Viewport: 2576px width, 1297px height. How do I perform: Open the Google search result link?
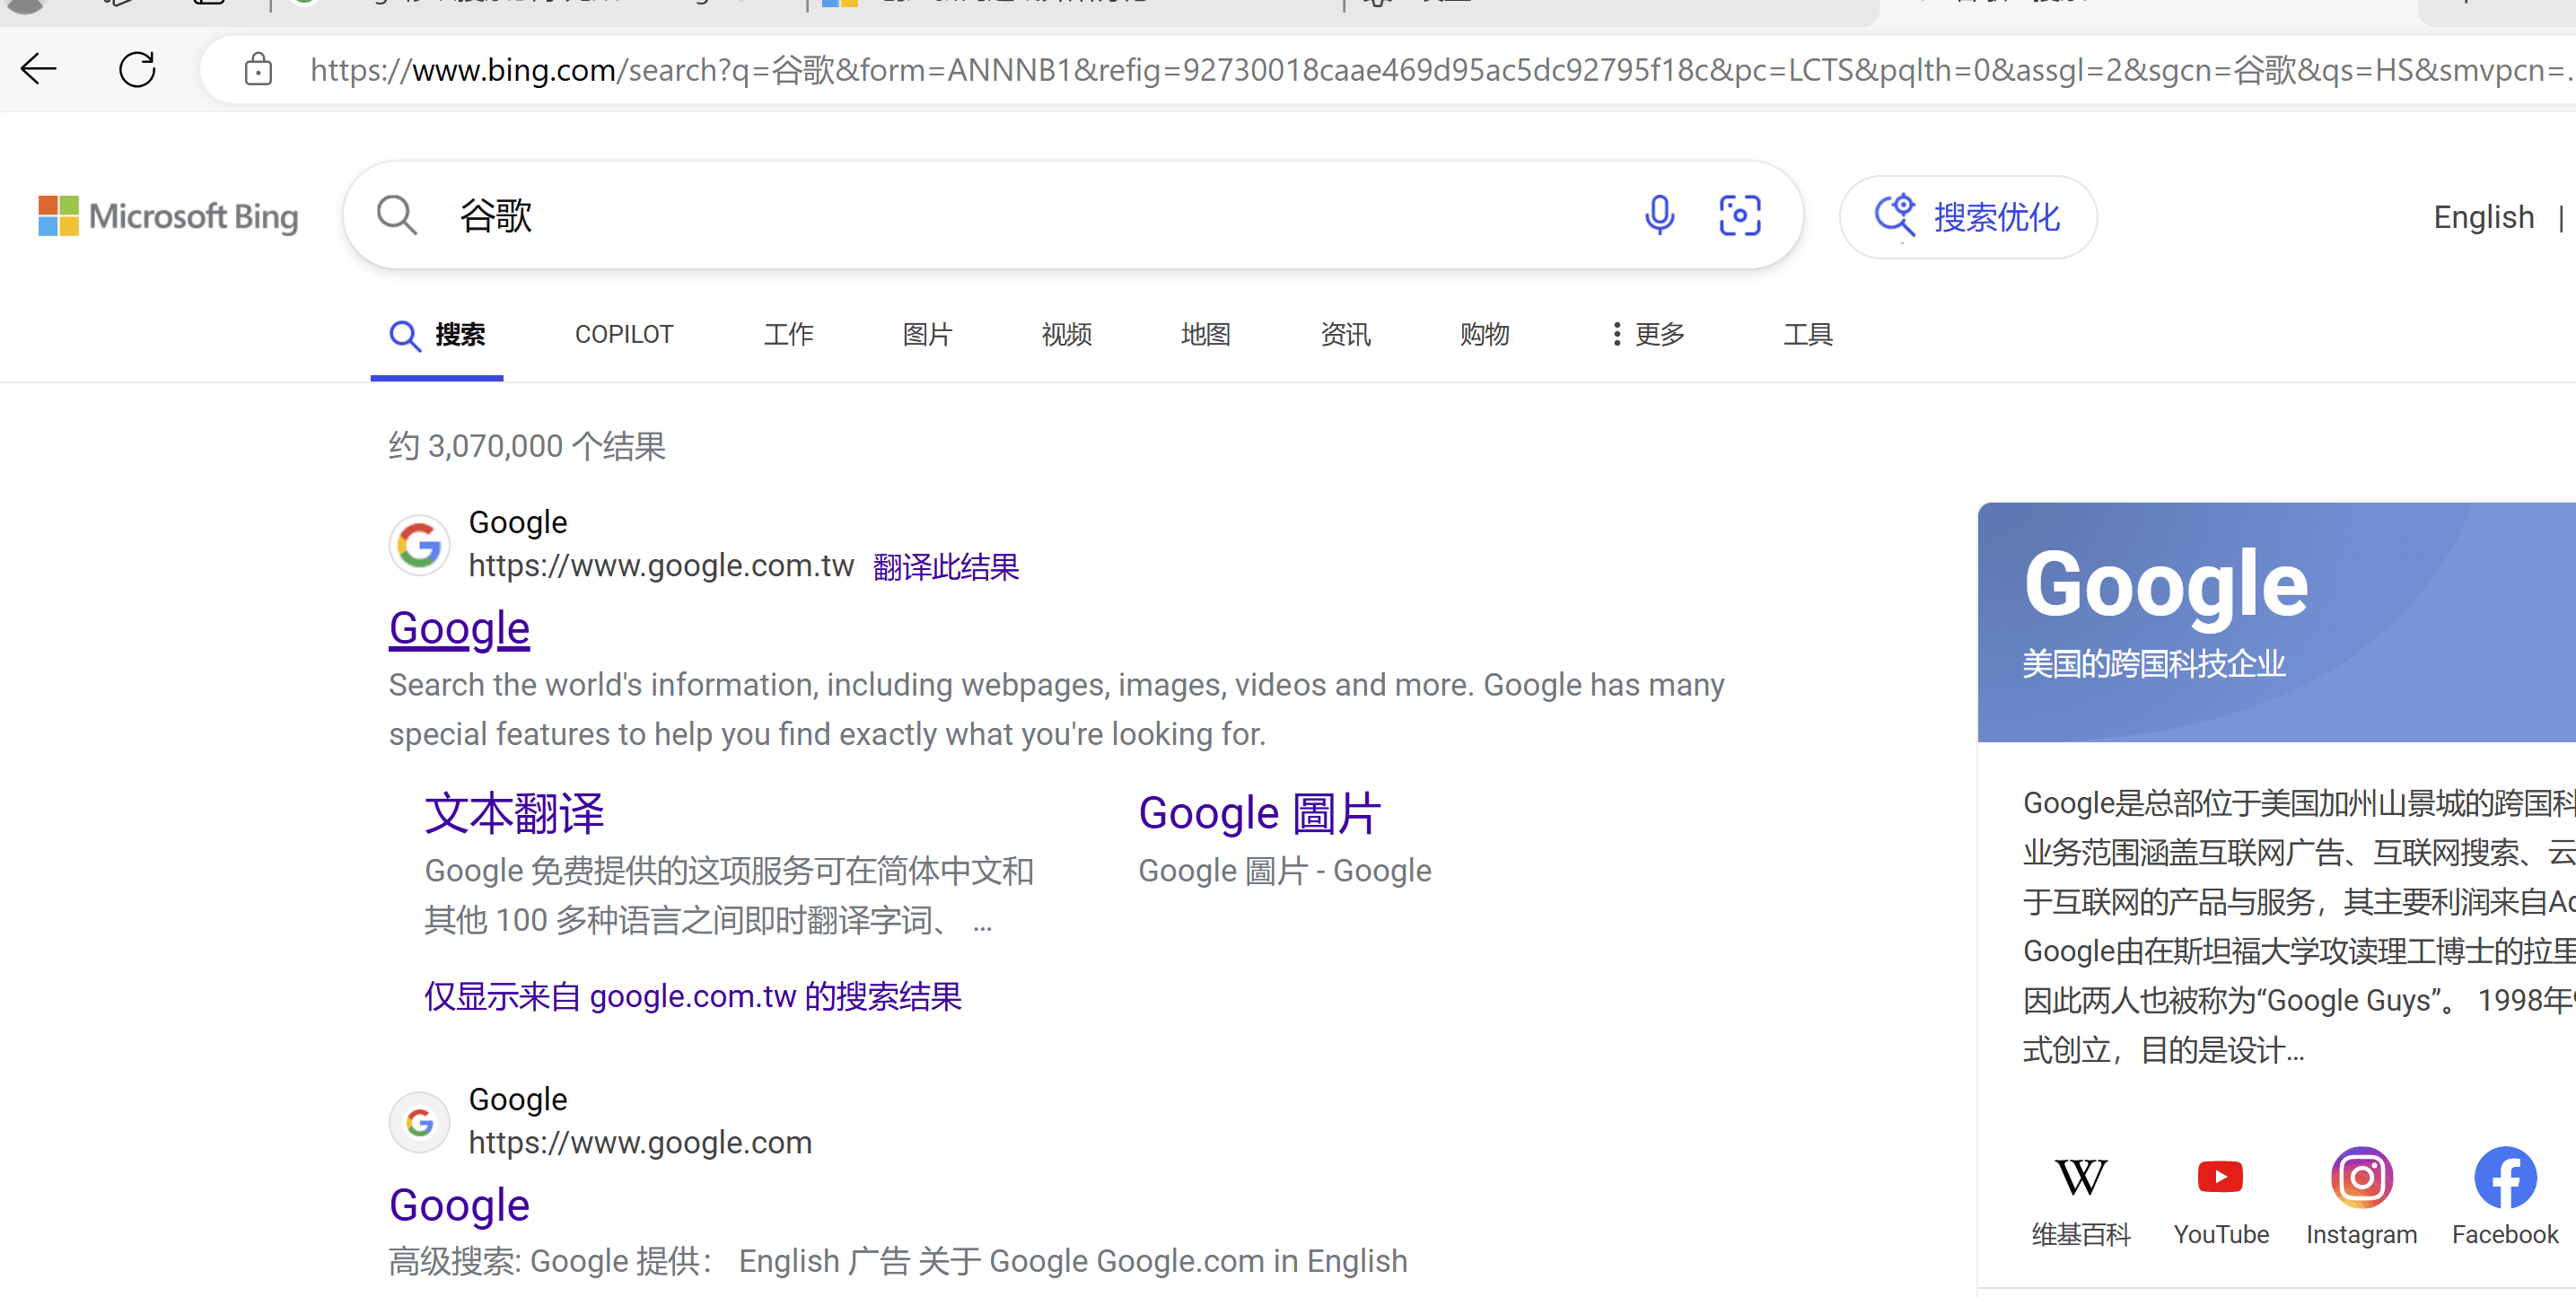point(459,628)
